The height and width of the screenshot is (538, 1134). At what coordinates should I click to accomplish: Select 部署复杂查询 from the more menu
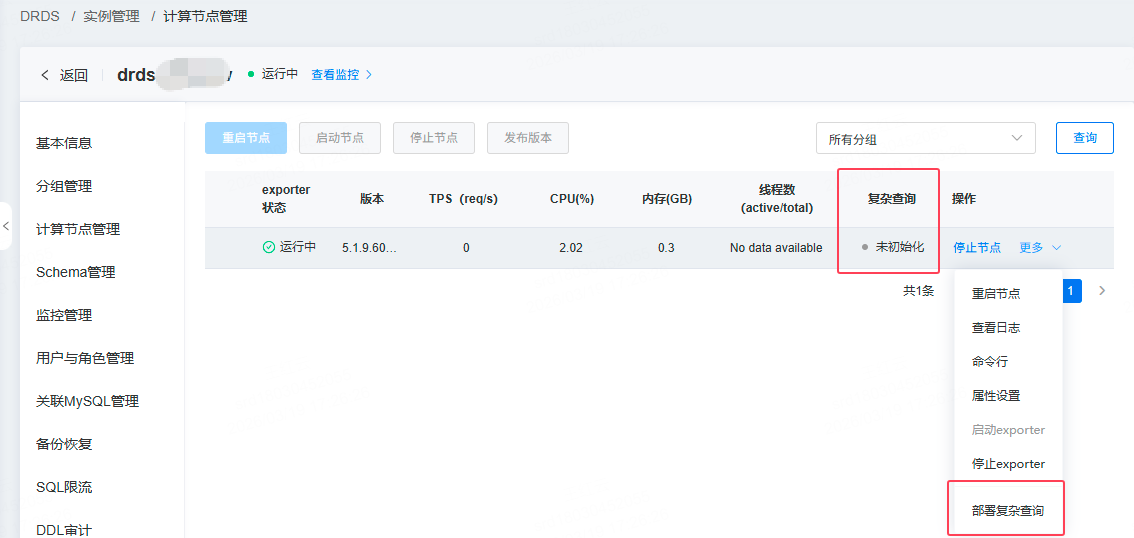[1007, 510]
